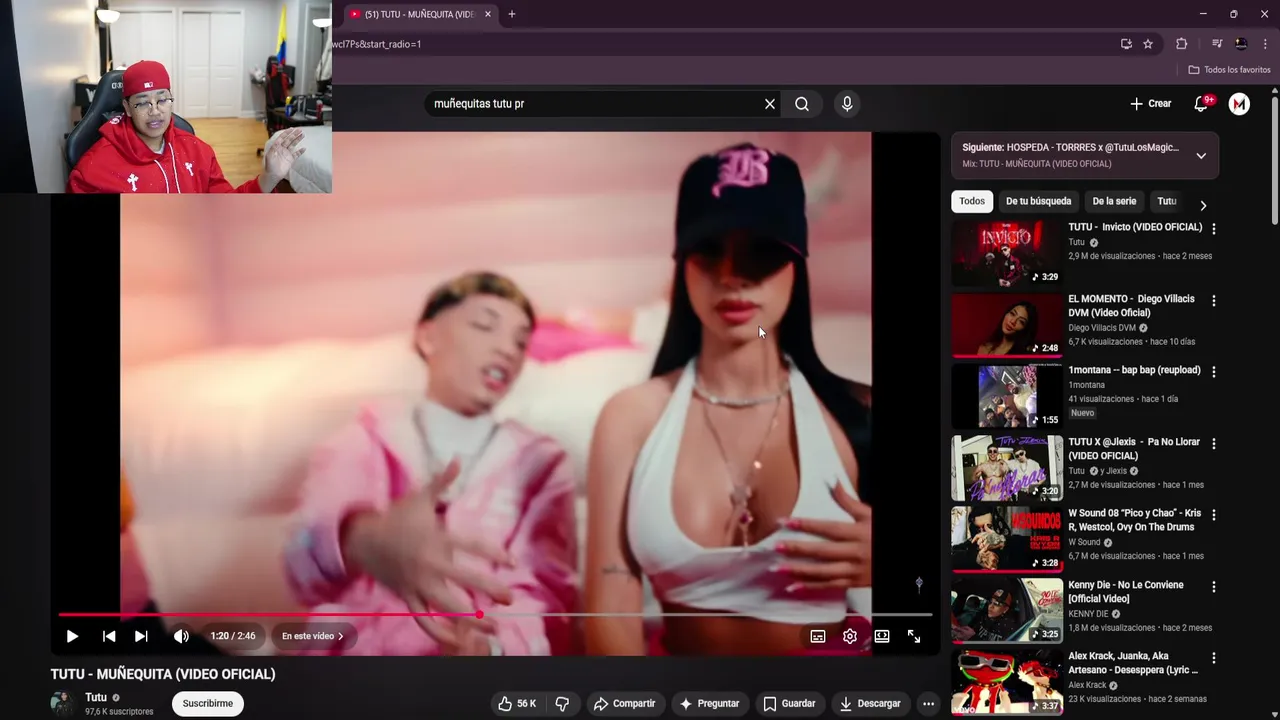The height and width of the screenshot is (720, 1280).
Task: Open the media control icon in browser toolbar
Action: pyautogui.click(x=1217, y=44)
